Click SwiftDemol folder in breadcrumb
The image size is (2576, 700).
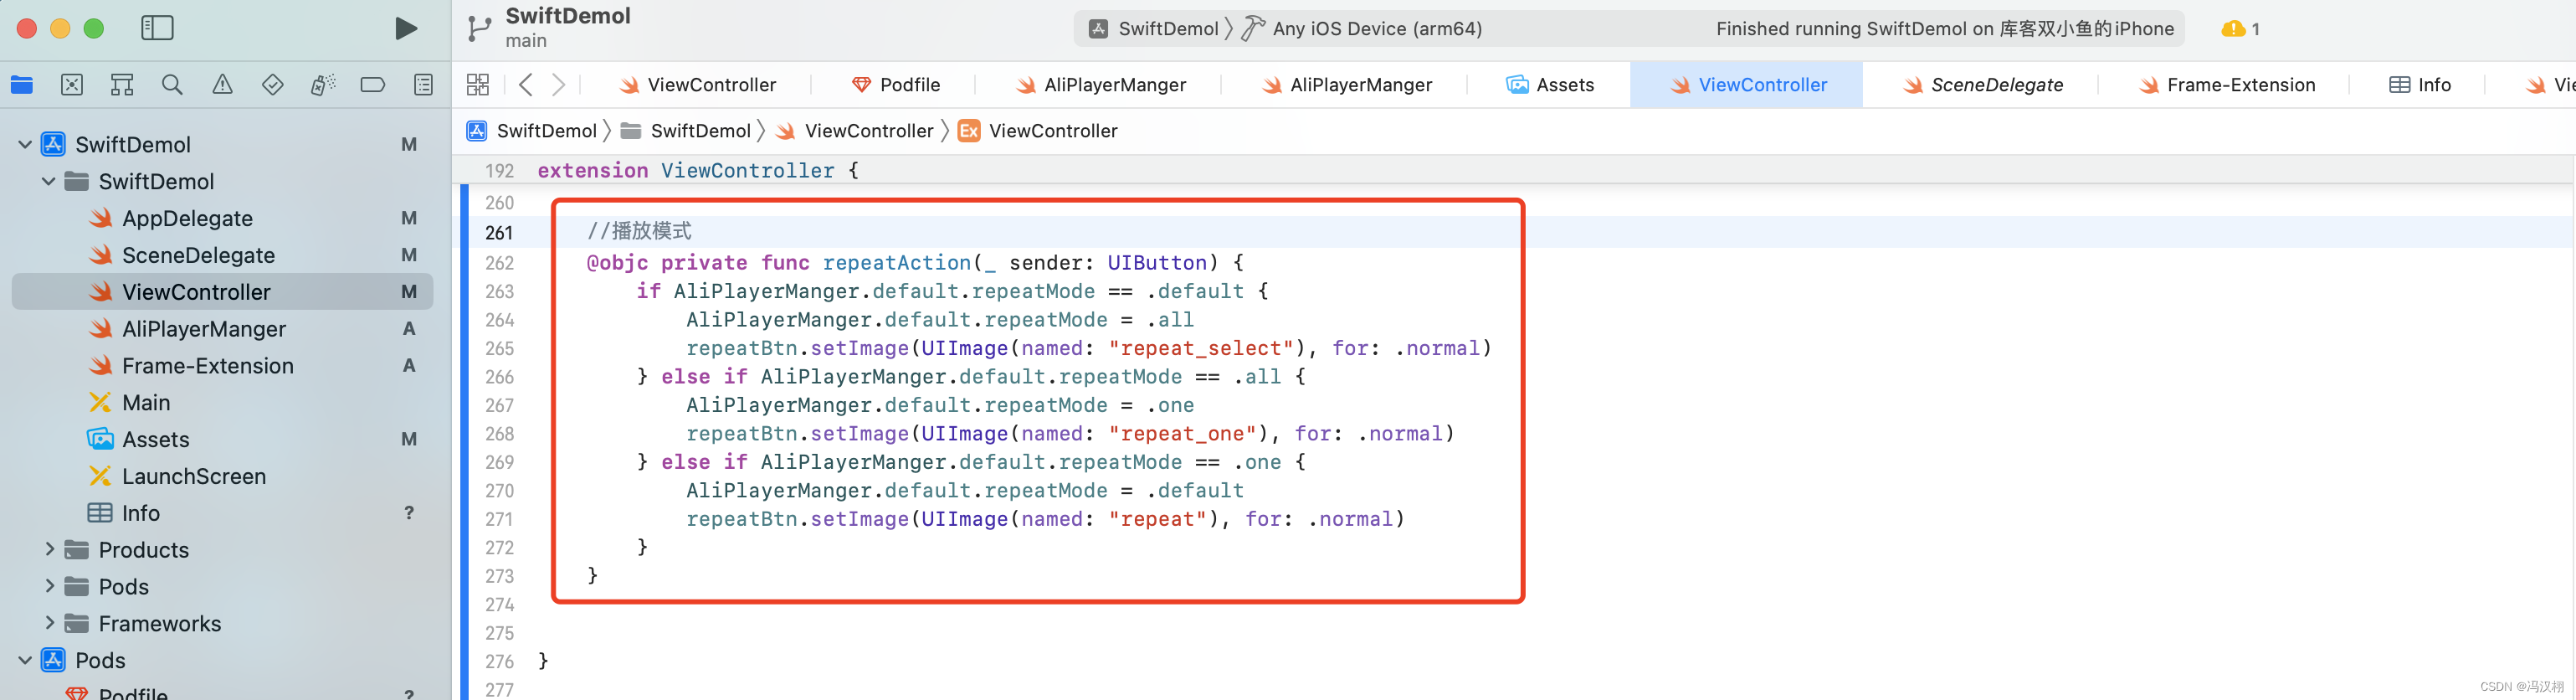[x=686, y=131]
